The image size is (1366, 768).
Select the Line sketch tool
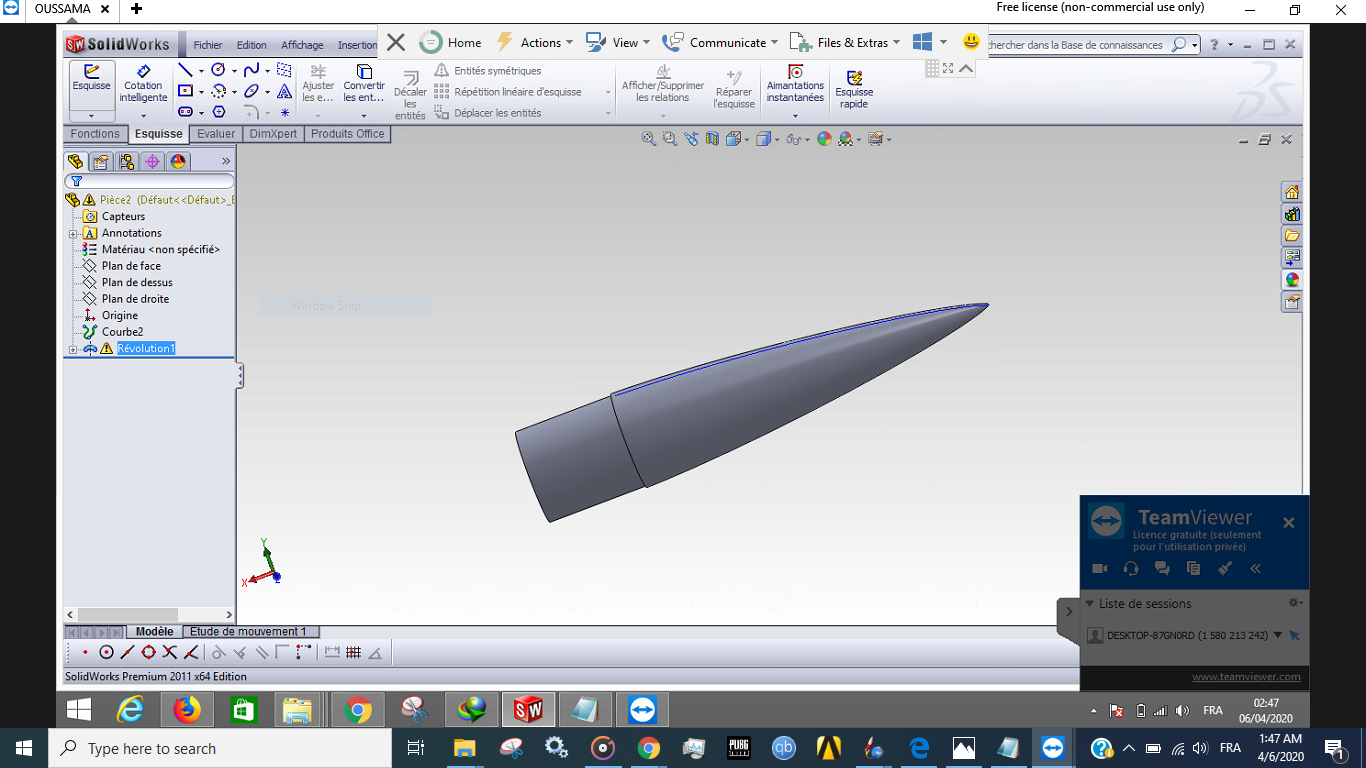pos(187,70)
